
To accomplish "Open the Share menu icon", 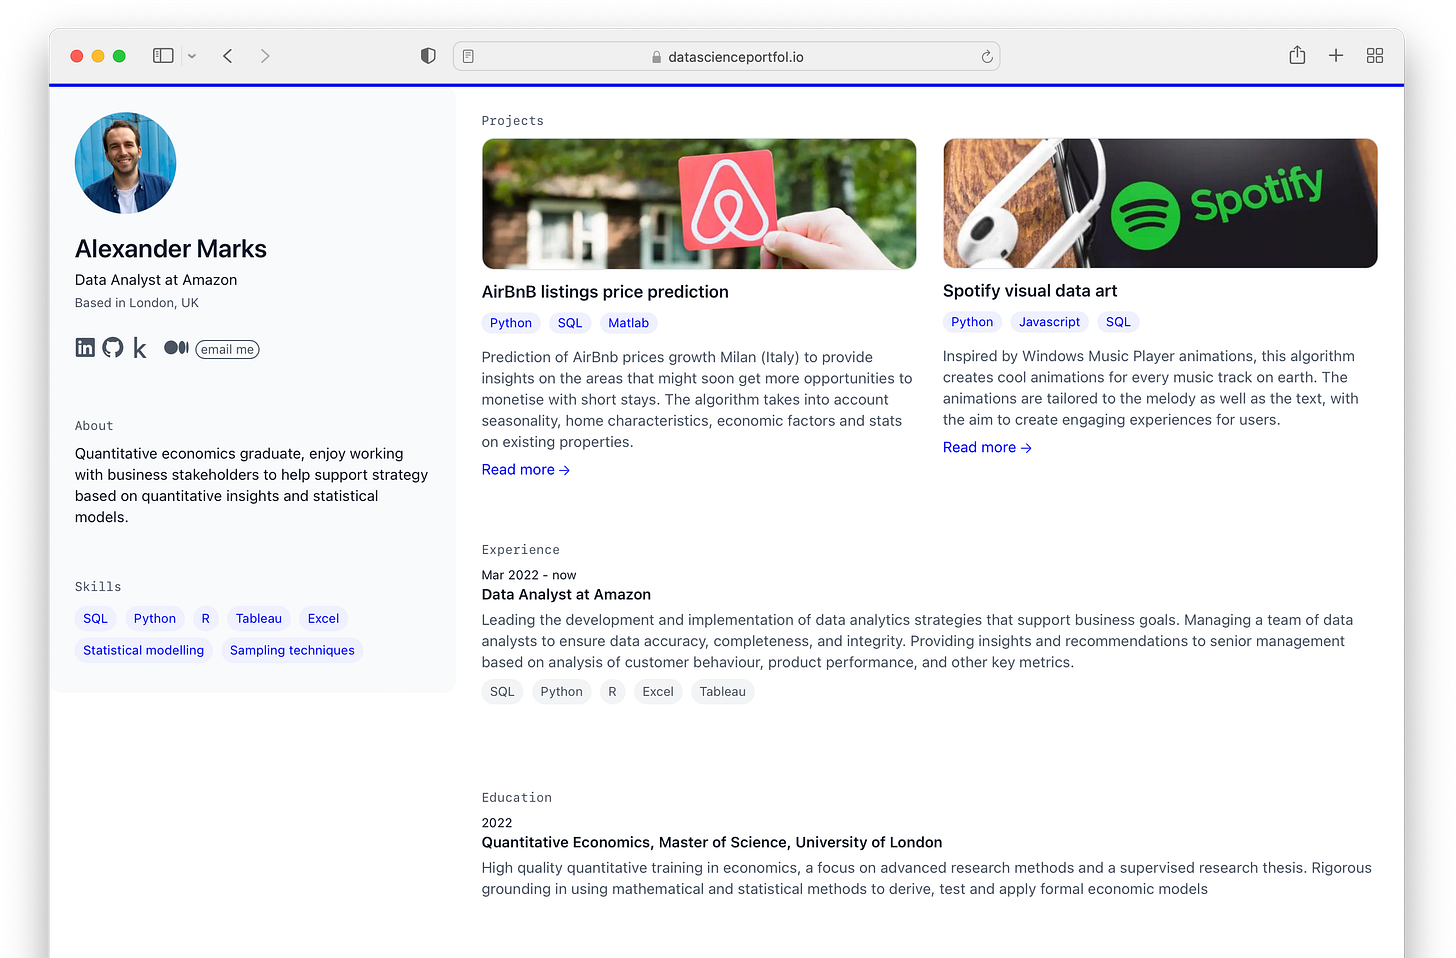I will [x=1297, y=55].
